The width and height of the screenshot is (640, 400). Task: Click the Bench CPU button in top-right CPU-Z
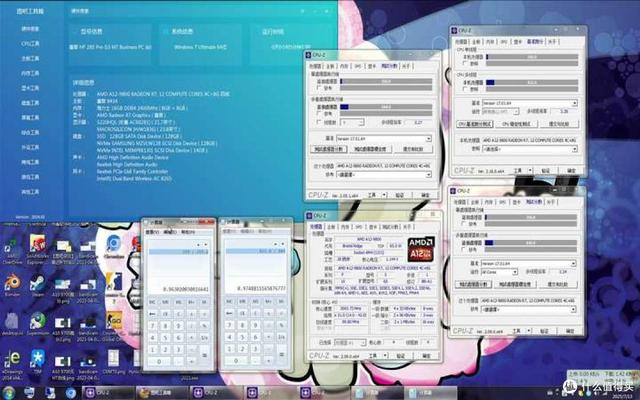pos(474,124)
